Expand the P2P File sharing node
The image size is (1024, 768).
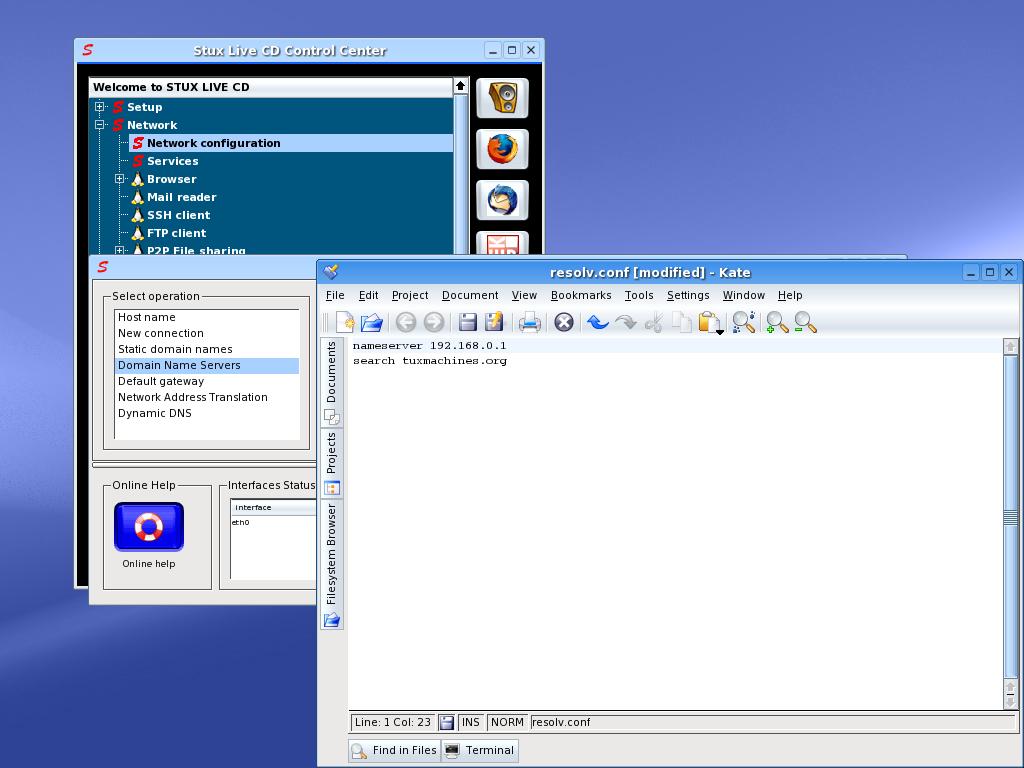[x=120, y=250]
